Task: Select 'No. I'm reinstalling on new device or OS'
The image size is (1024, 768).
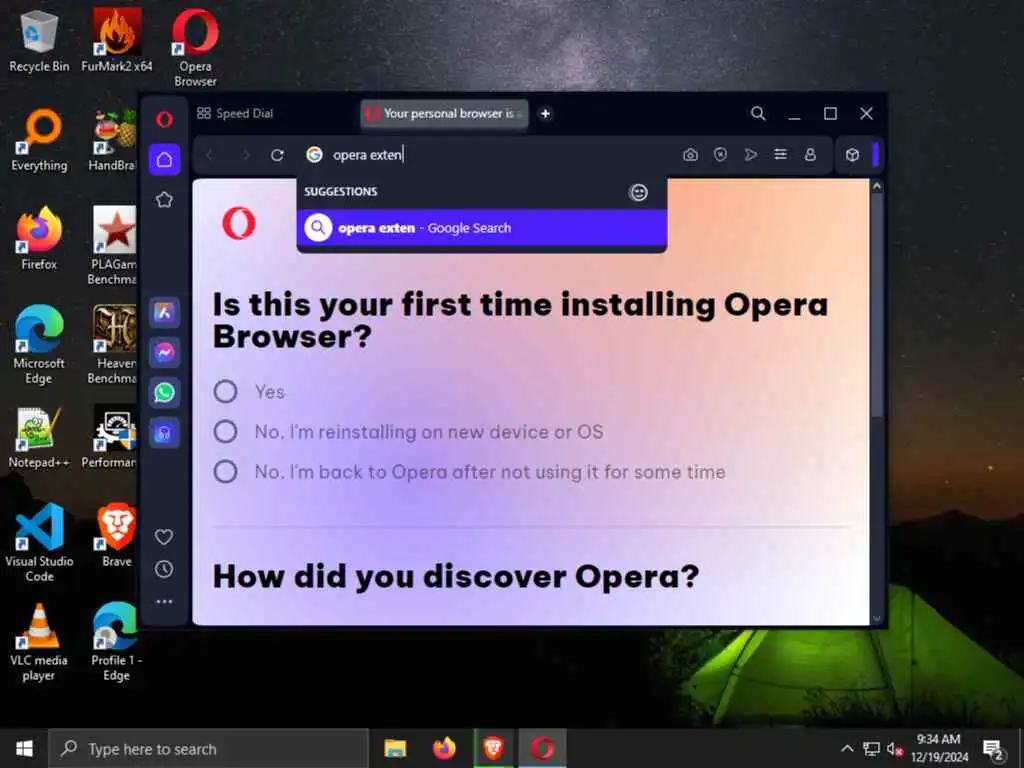Action: coord(225,432)
